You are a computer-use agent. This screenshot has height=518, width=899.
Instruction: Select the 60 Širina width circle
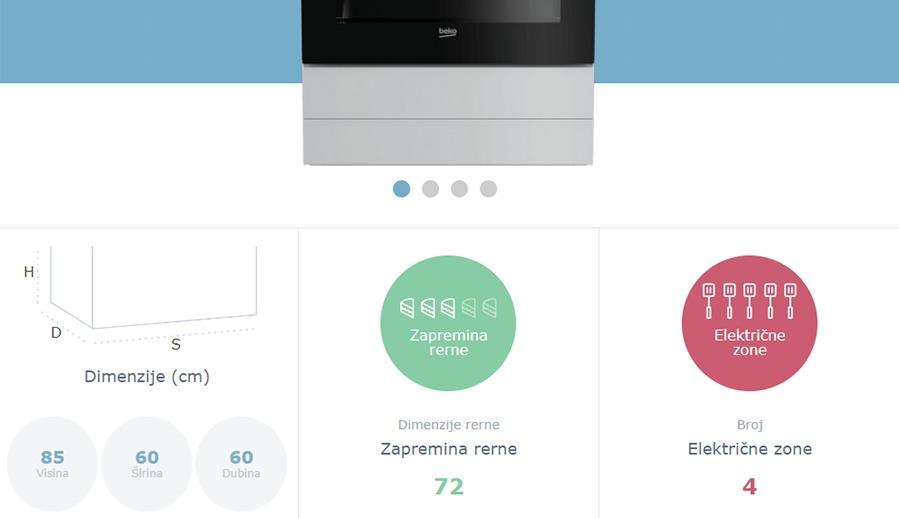pos(147,464)
